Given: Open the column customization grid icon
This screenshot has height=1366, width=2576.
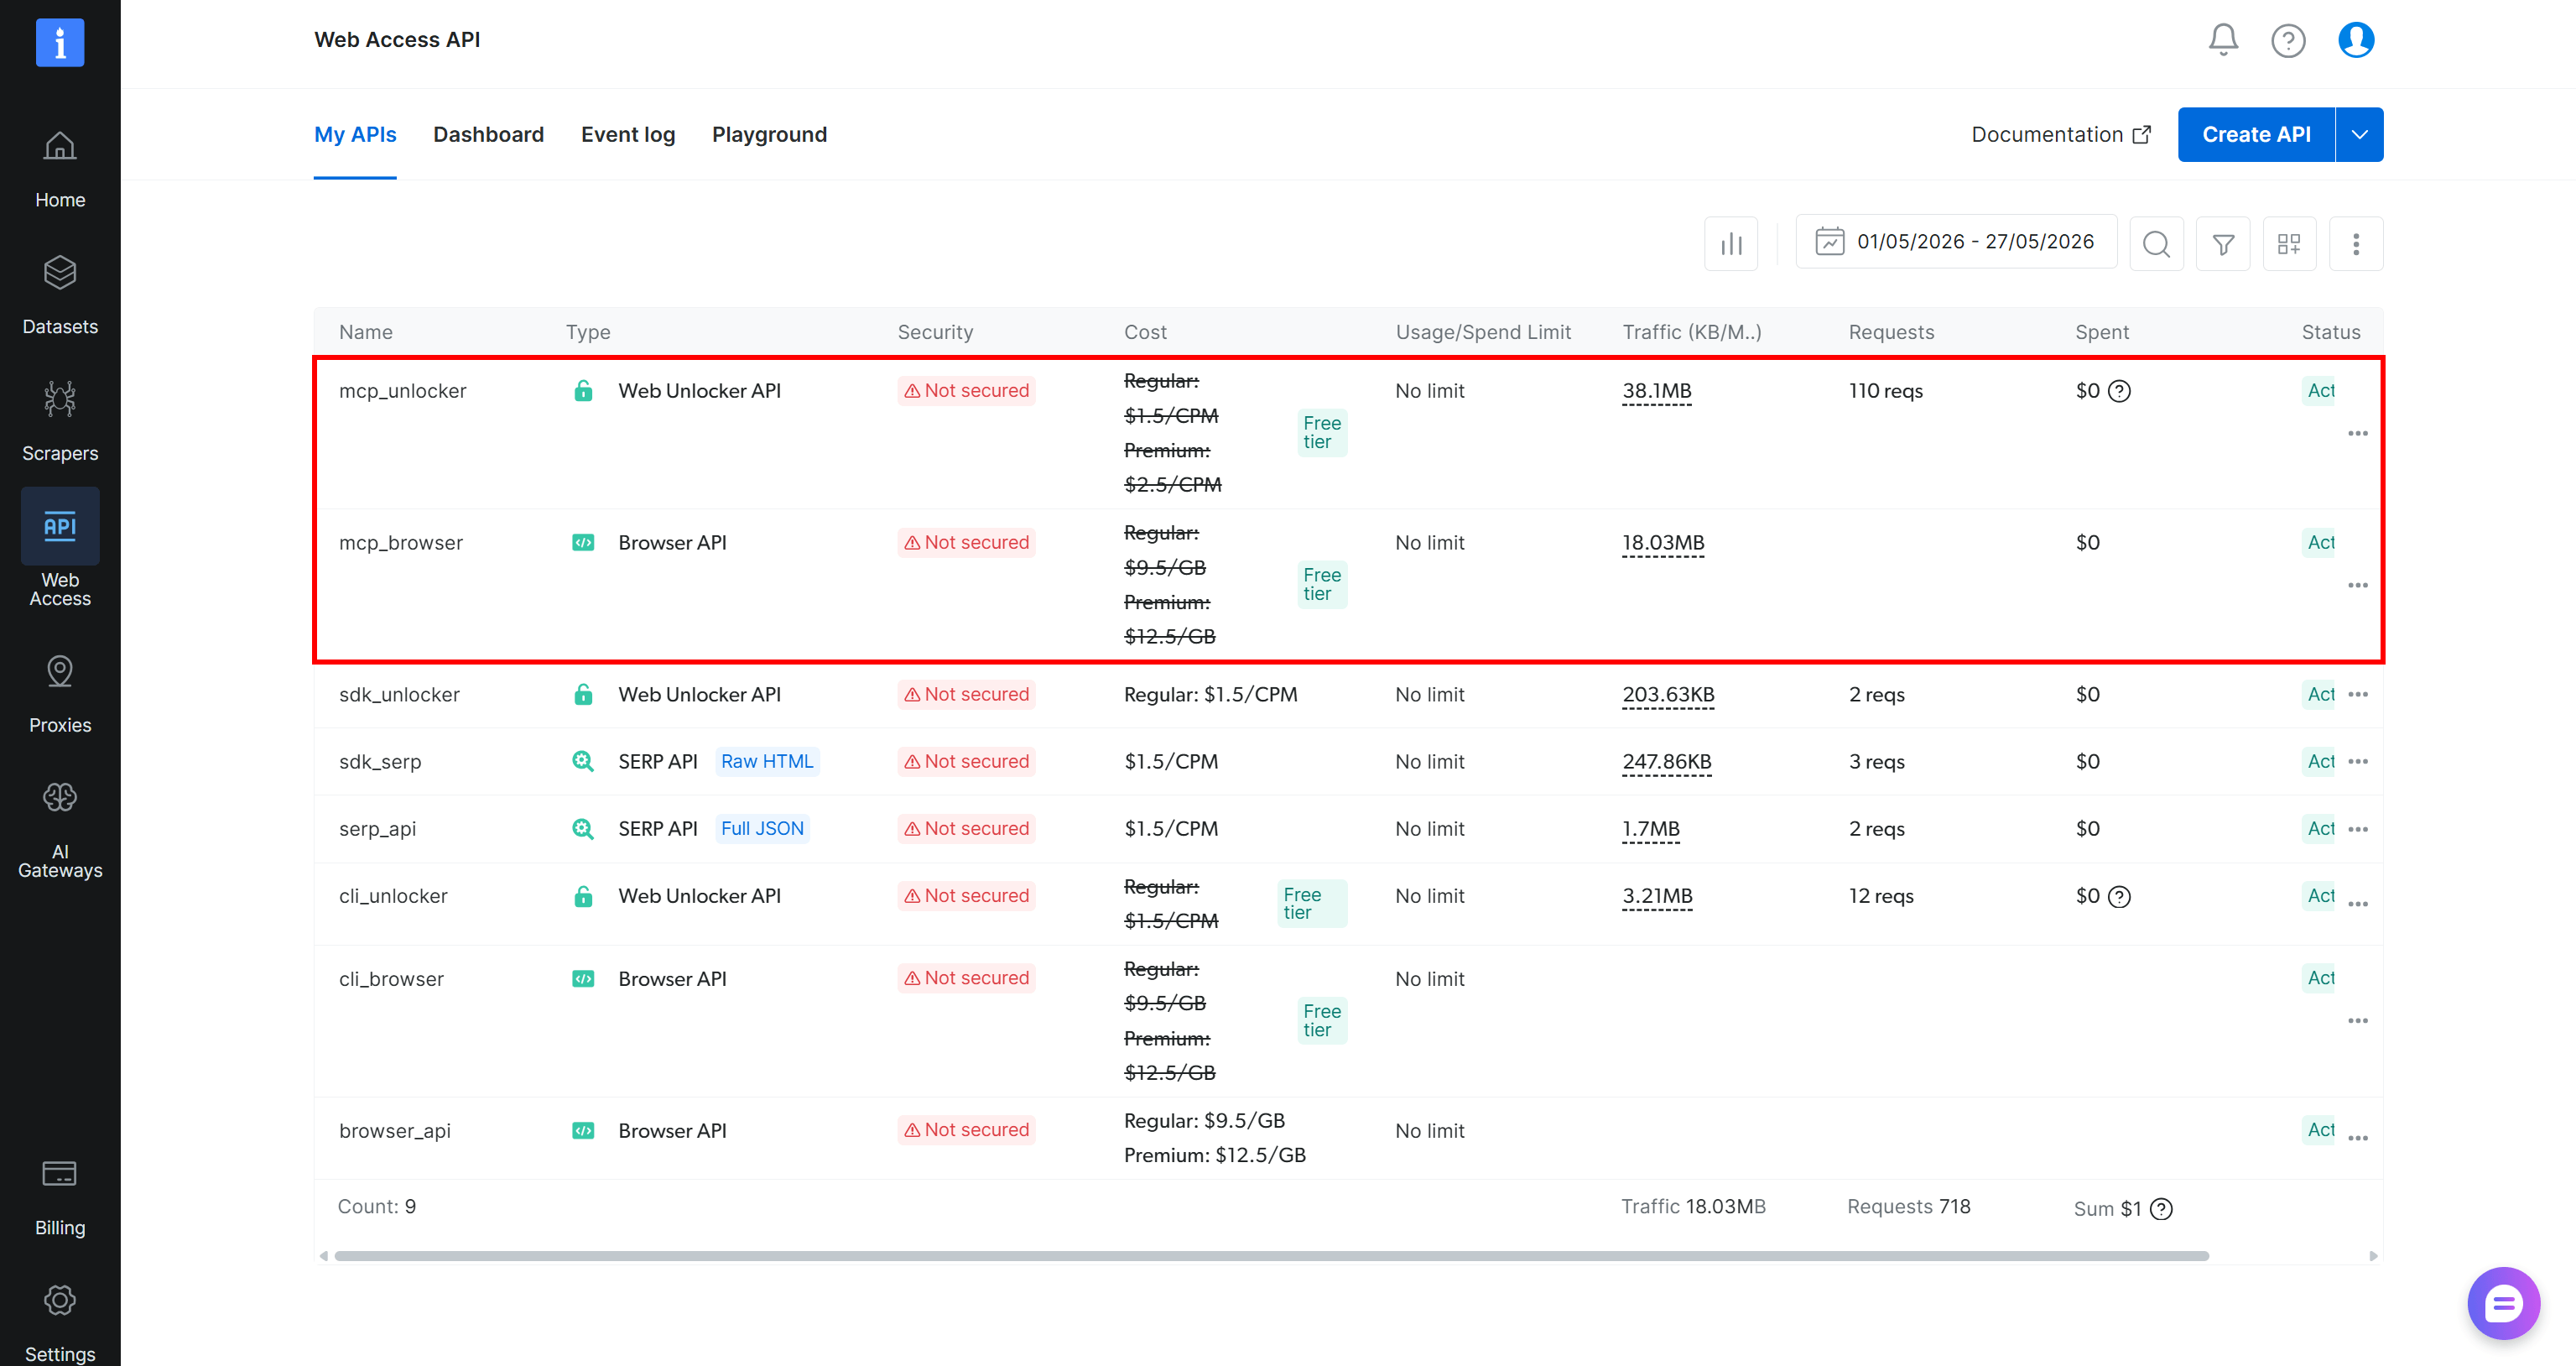Looking at the screenshot, I should click(x=2289, y=244).
